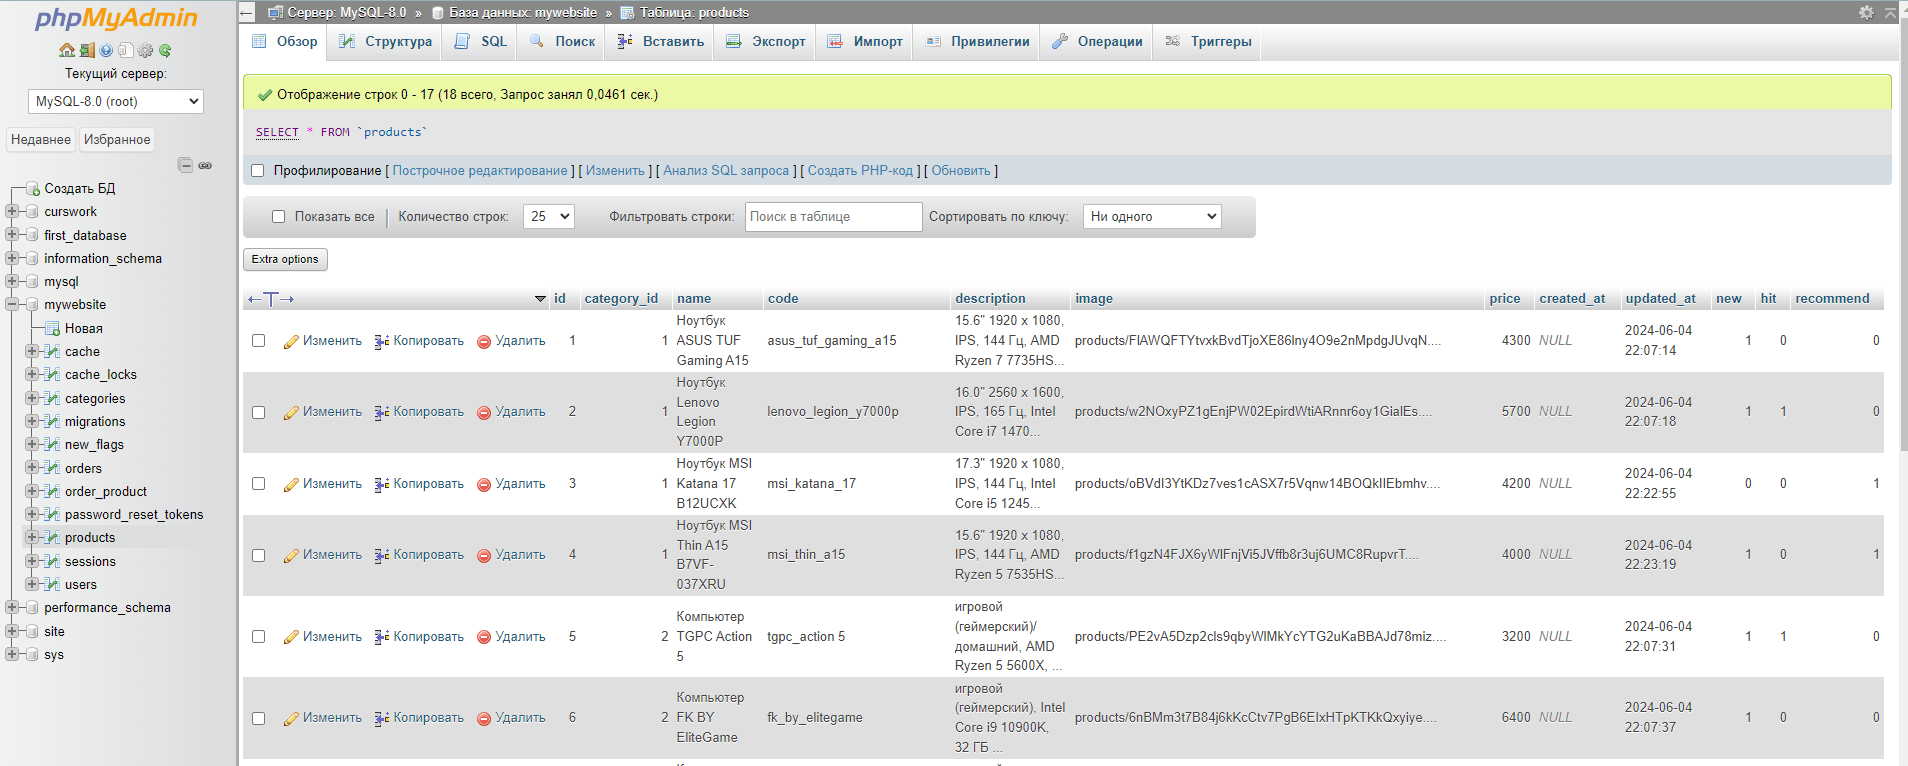Open navigation panel settings gear icon
Image resolution: width=1908 pixels, height=766 pixels.
146,50
